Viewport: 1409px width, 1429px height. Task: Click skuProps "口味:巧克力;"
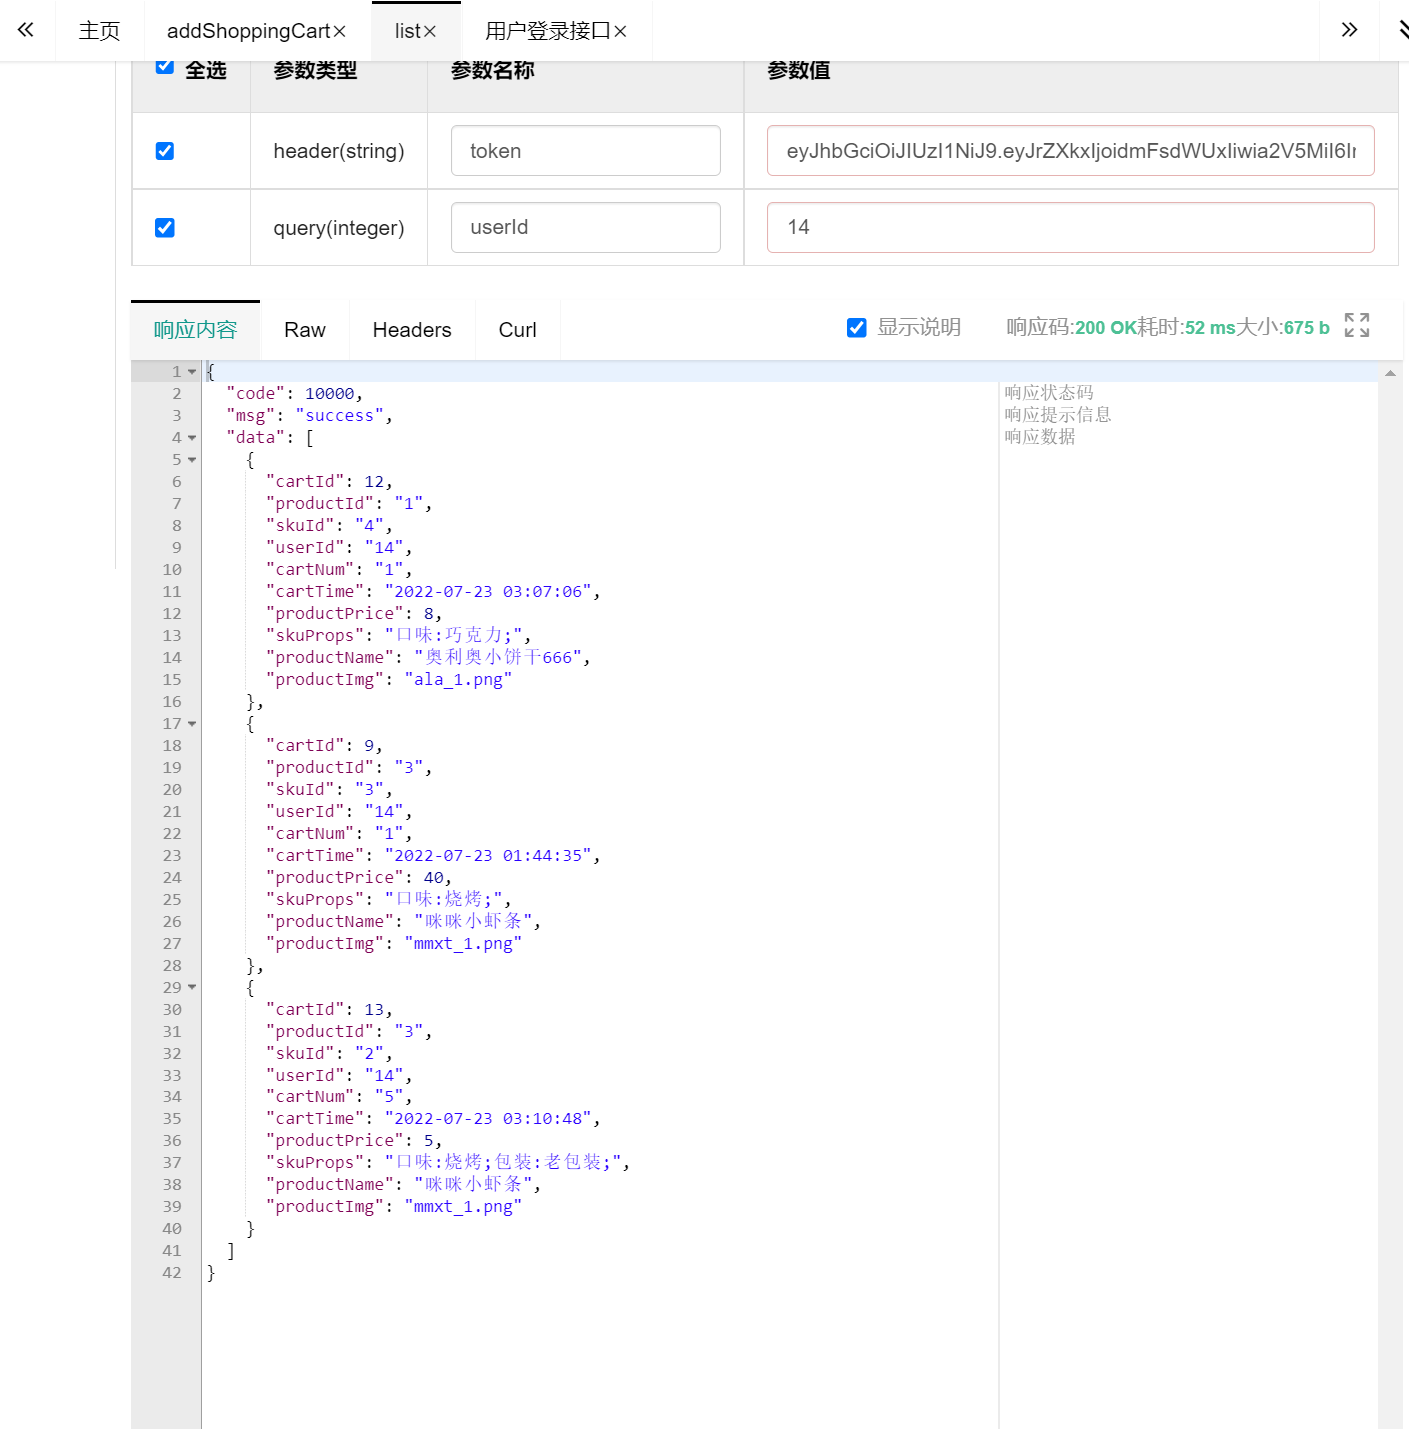tap(453, 636)
